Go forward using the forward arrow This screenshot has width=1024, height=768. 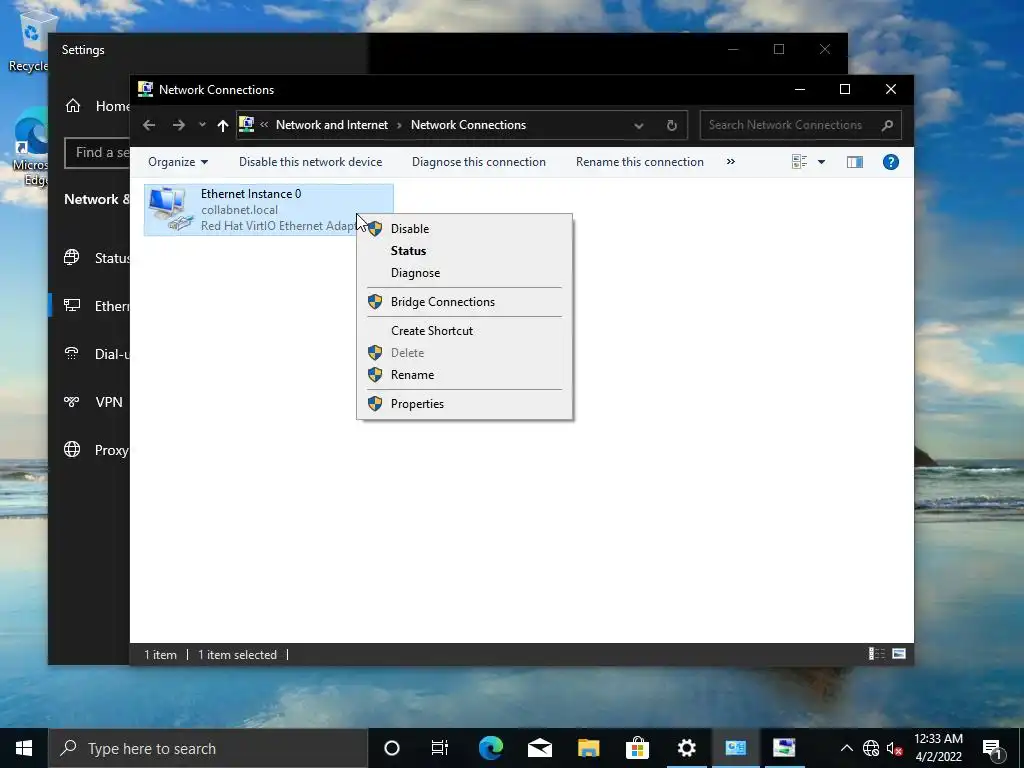(178, 125)
